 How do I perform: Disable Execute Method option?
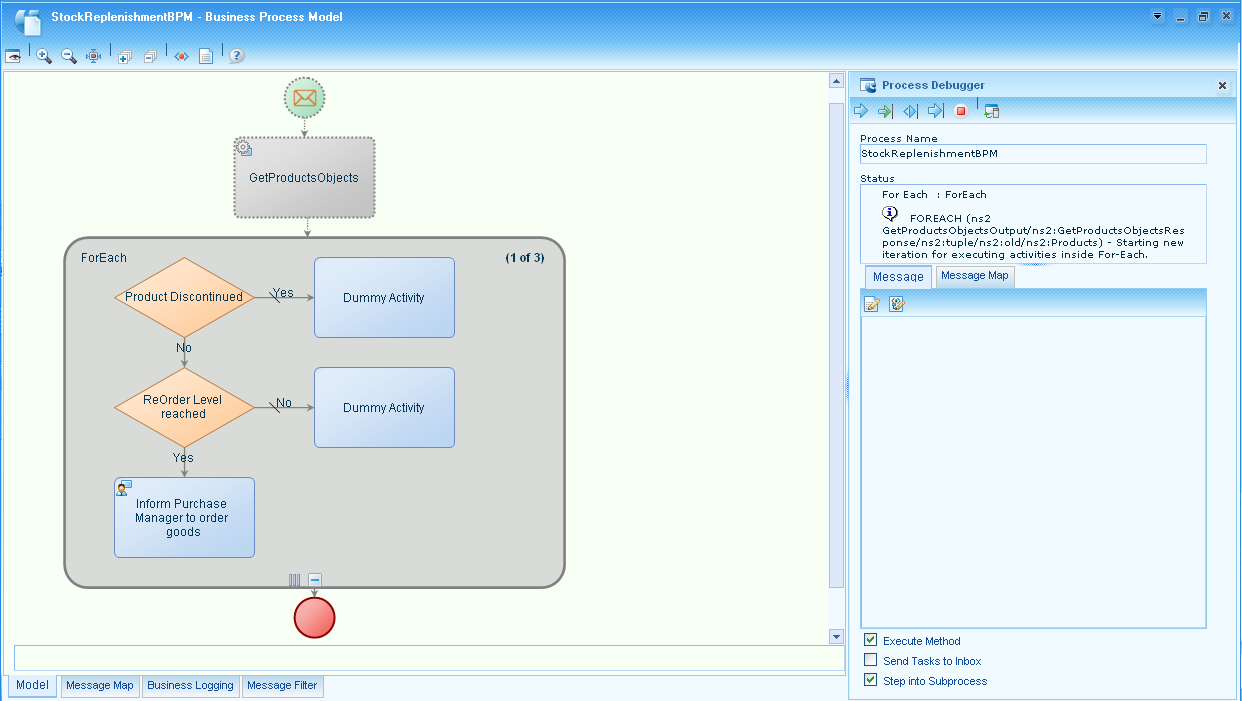(x=870, y=641)
